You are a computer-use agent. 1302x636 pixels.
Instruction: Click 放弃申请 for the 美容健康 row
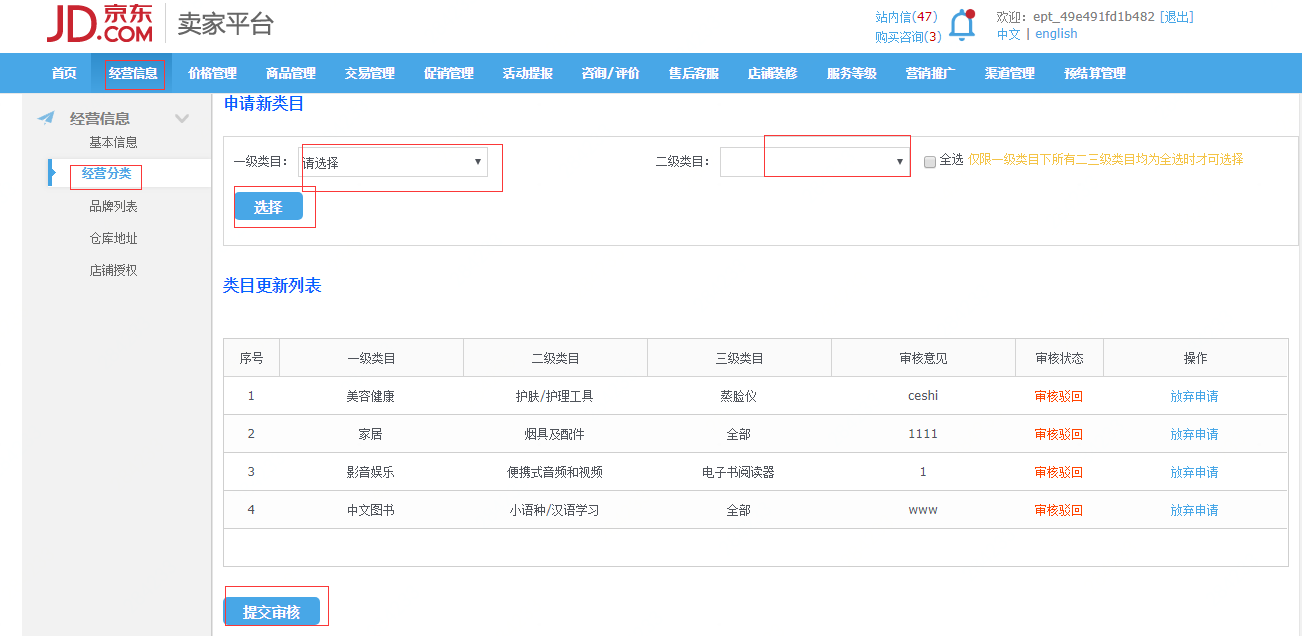1196,395
